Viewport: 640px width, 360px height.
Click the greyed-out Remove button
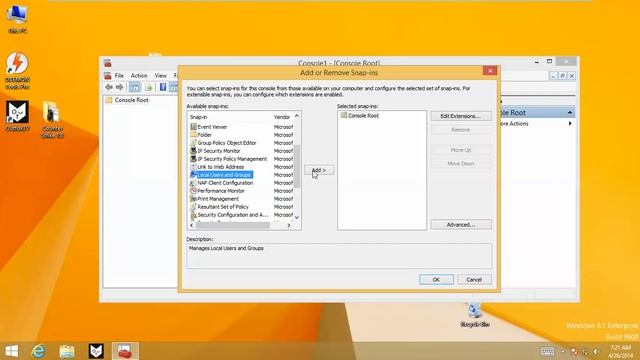point(460,130)
